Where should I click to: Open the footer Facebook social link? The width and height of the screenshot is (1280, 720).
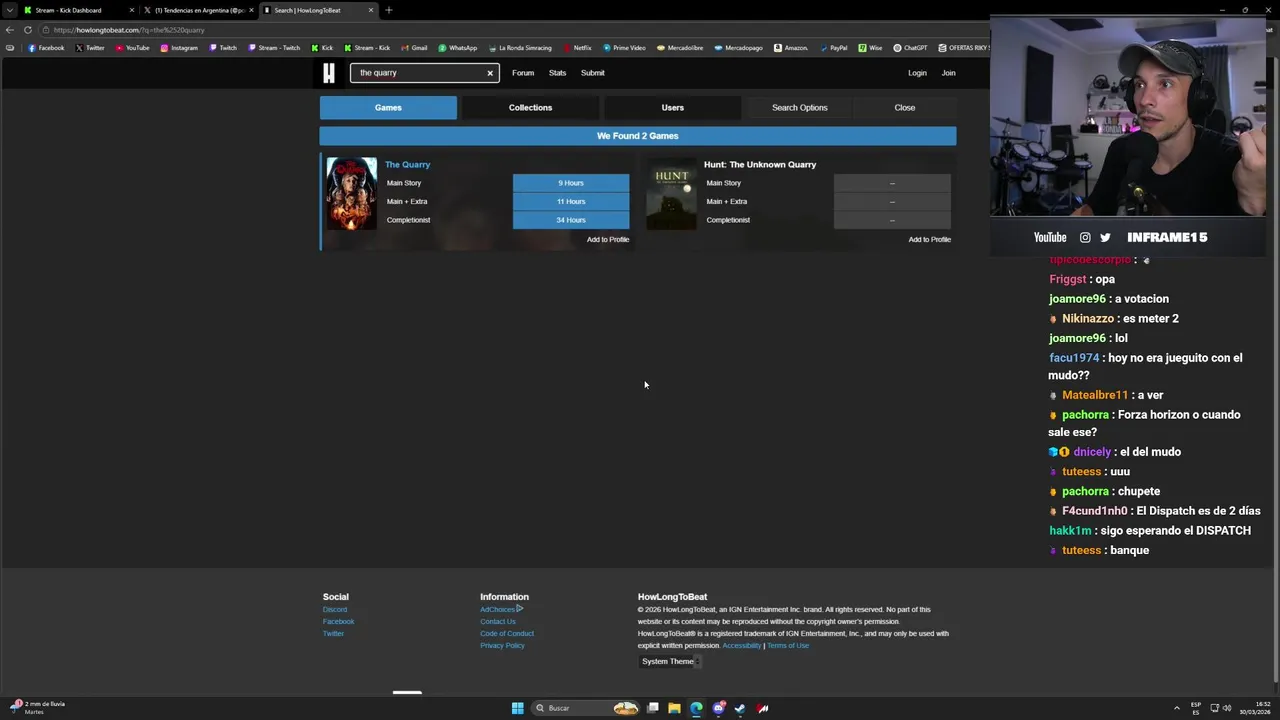[x=339, y=622]
